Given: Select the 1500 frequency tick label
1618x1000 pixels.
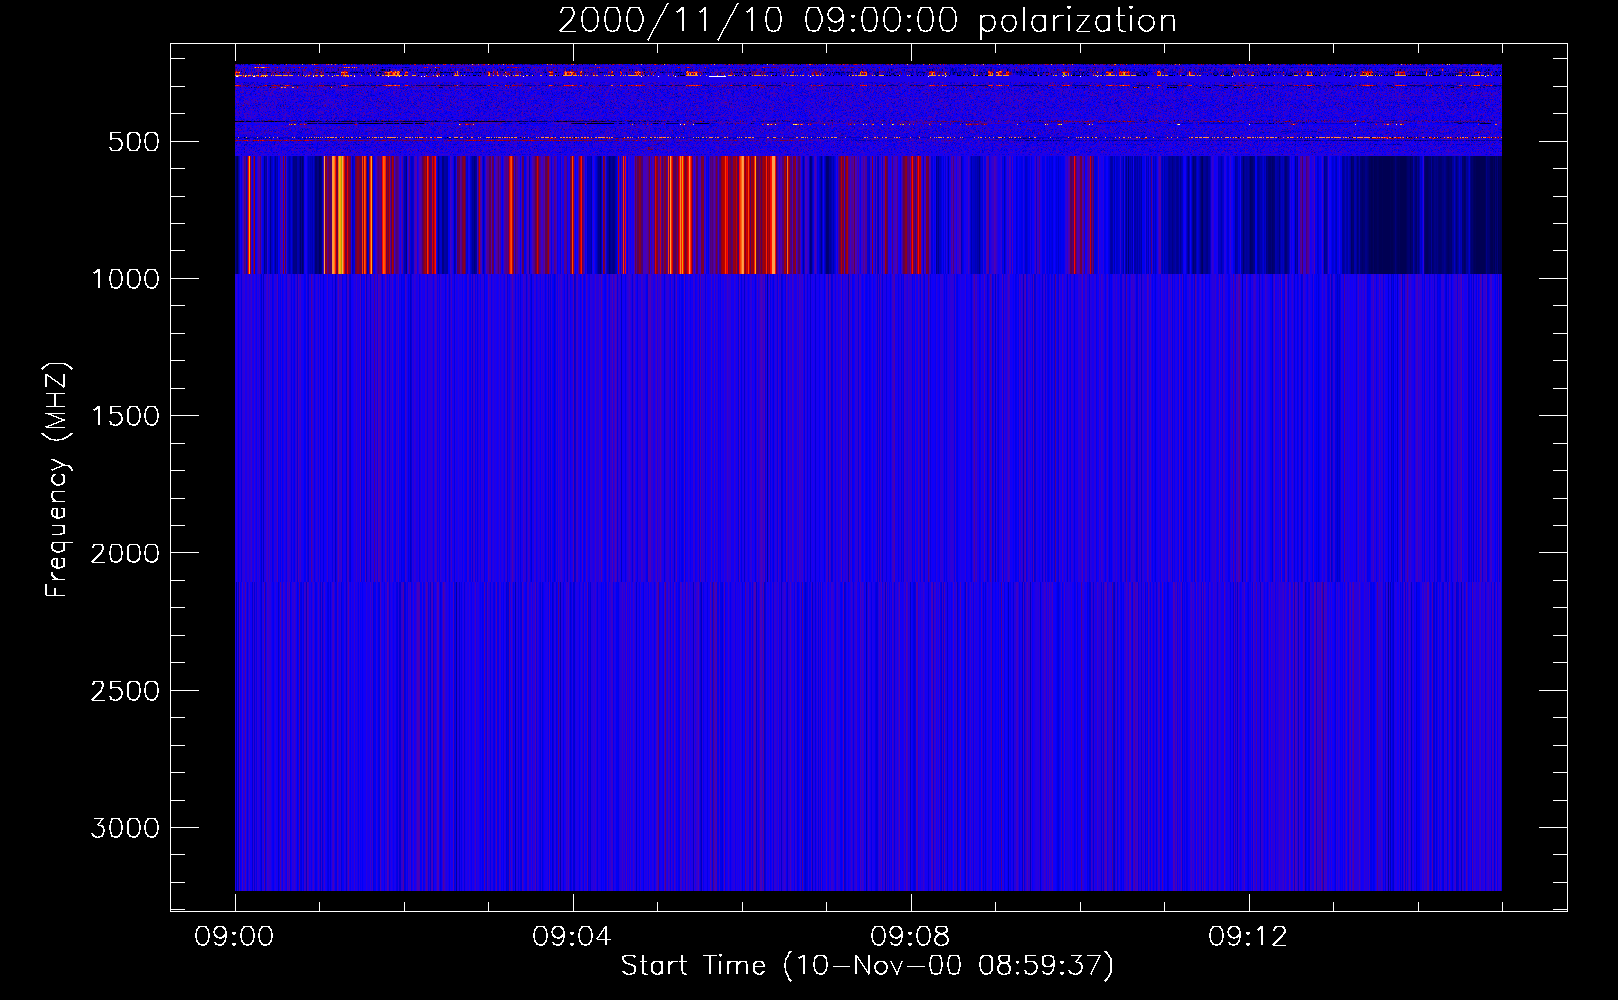Looking at the screenshot, I should pyautogui.click(x=125, y=416).
